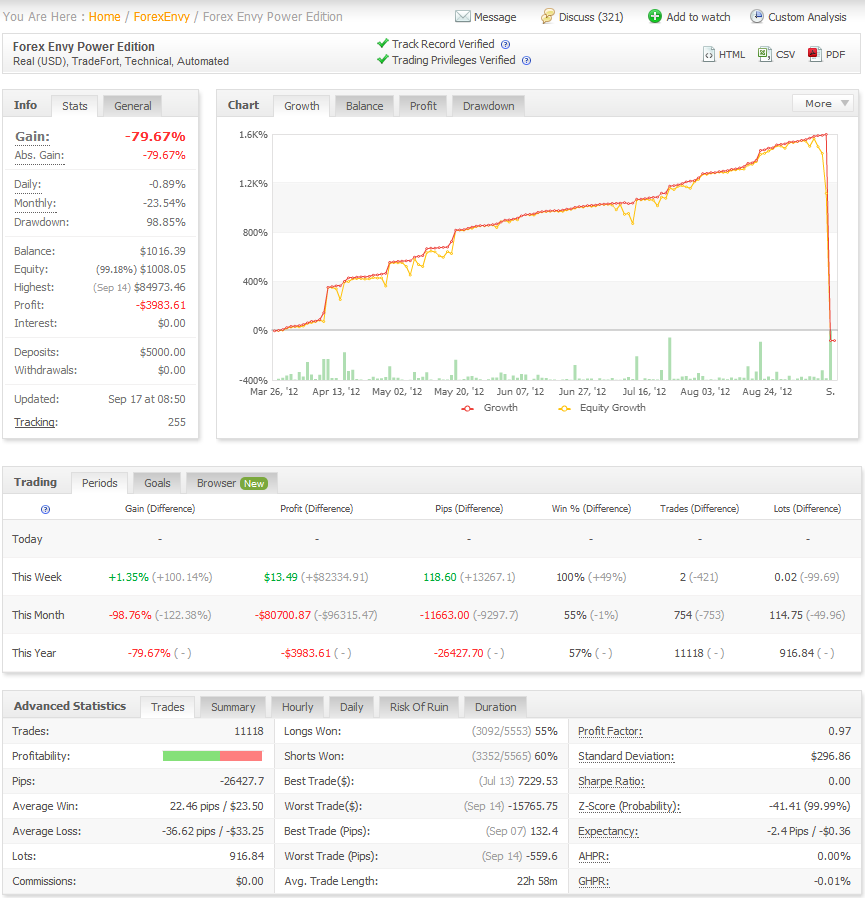Click the GHPR label

click(x=593, y=881)
